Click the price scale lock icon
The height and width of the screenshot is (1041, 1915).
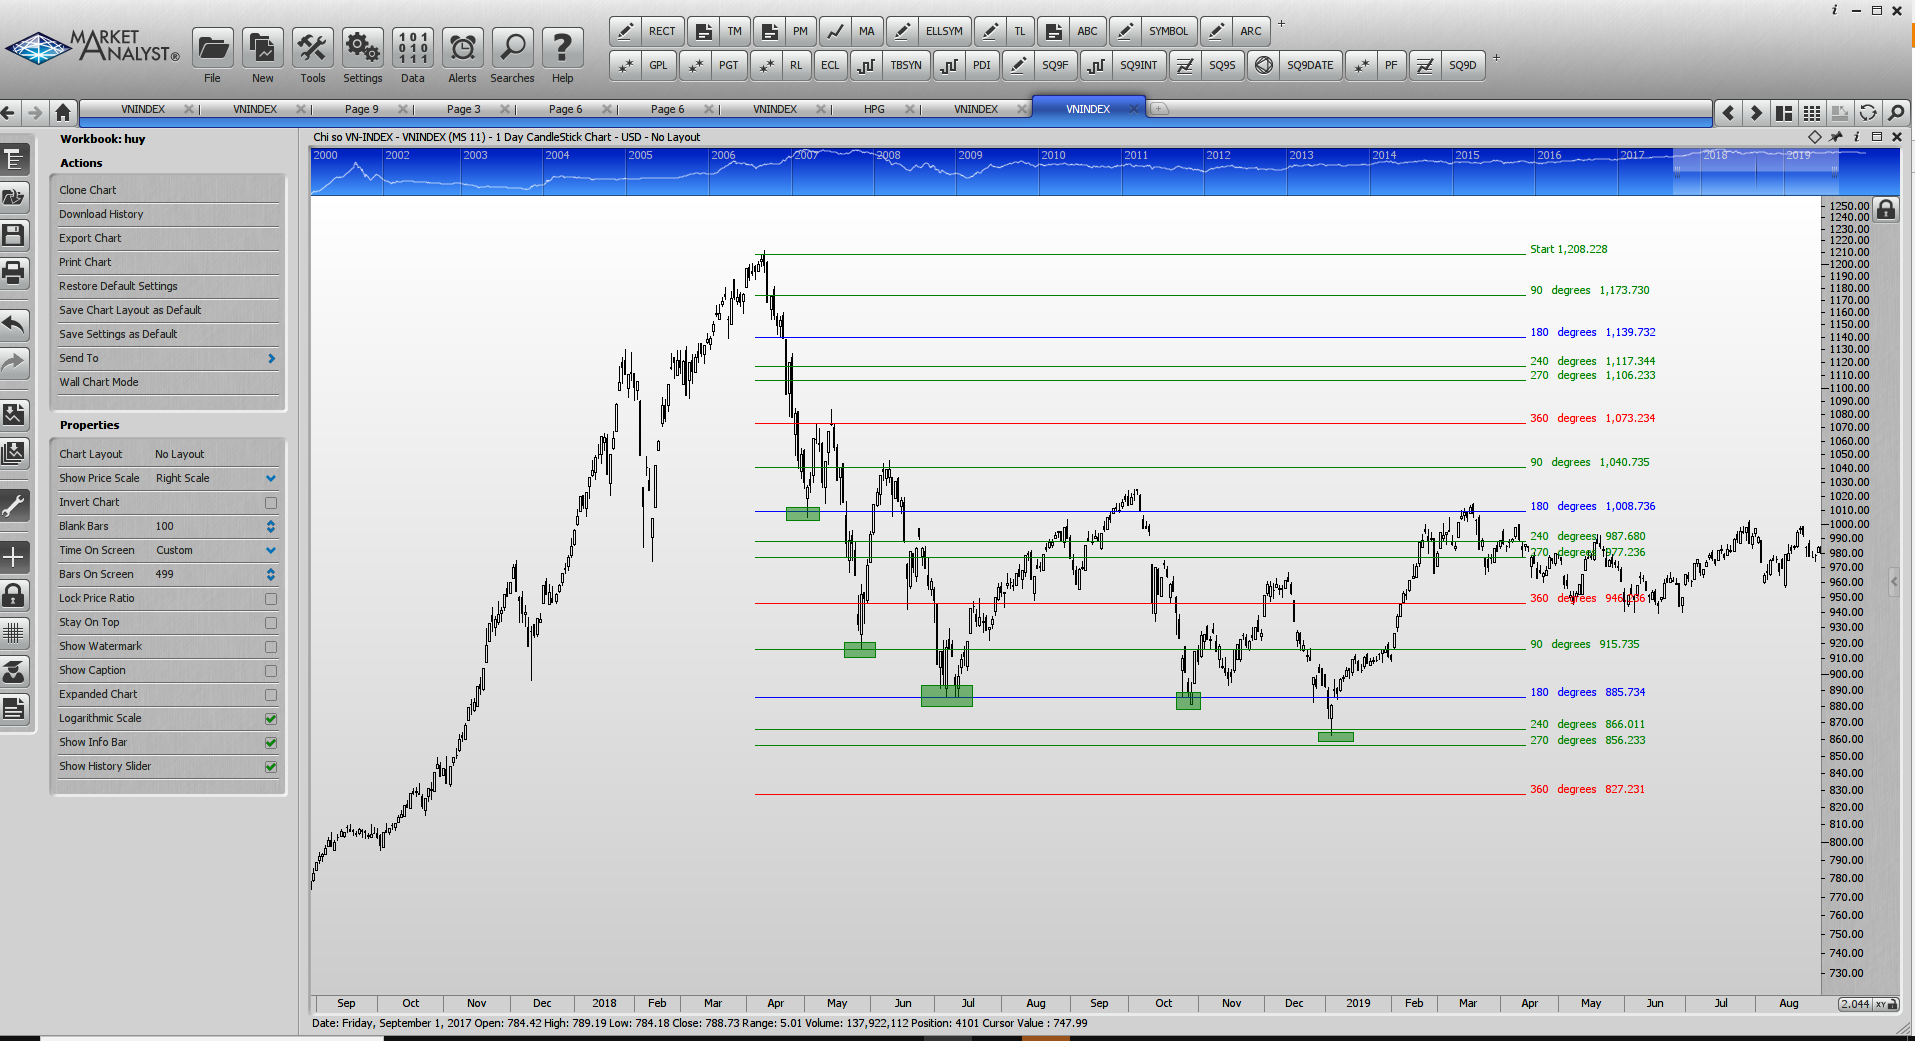[x=1885, y=210]
